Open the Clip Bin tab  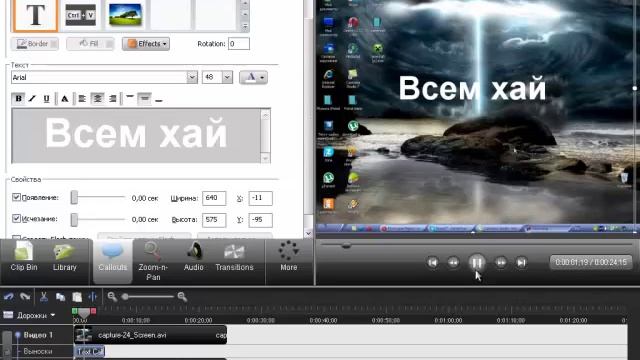24,257
